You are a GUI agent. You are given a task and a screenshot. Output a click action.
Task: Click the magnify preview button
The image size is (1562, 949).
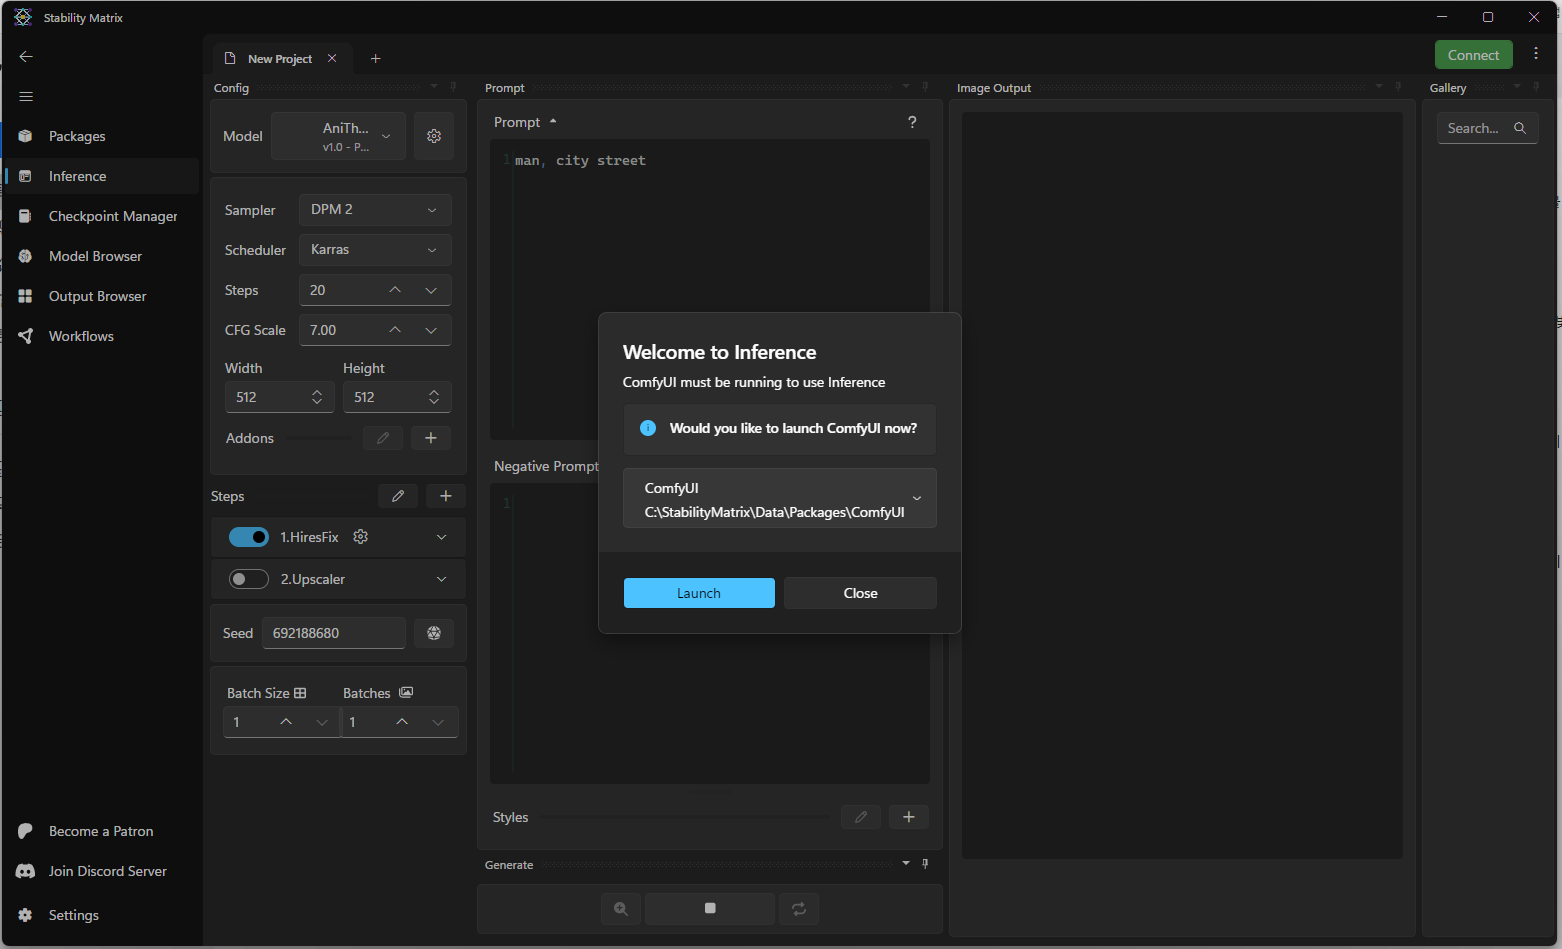click(x=621, y=908)
